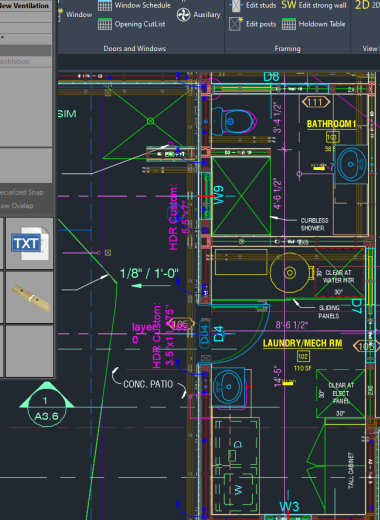Click the Auxiliary fan icon
Viewport: 380px width, 520px height.
coord(183,15)
